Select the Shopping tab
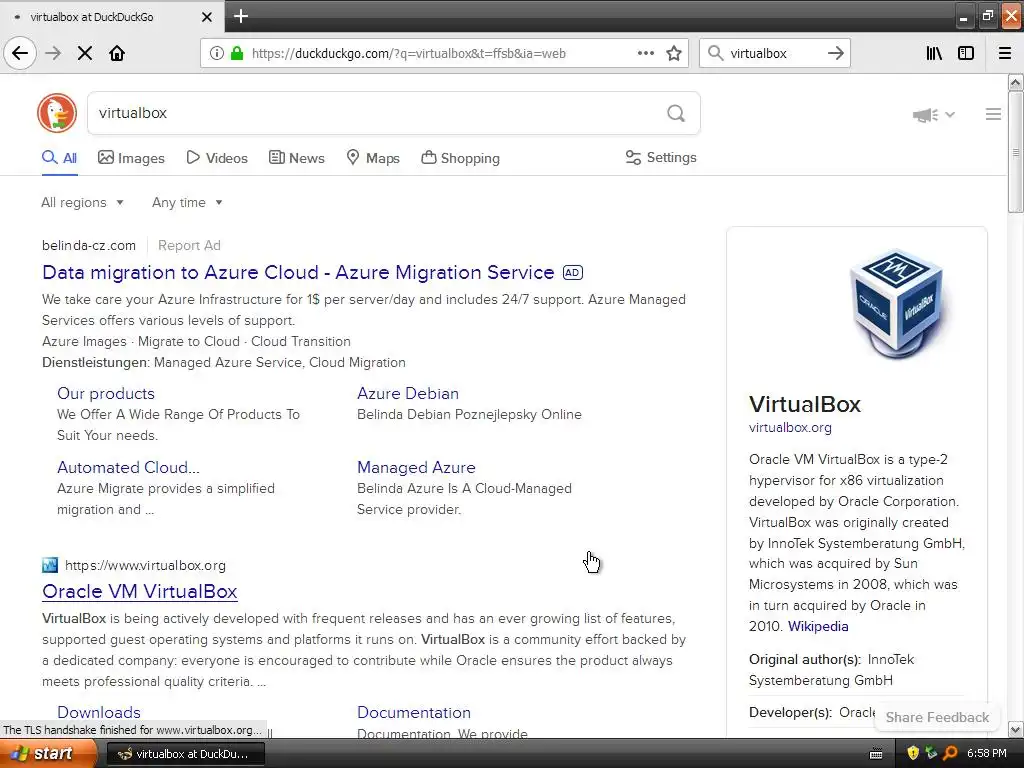The height and width of the screenshot is (768, 1024). click(460, 158)
